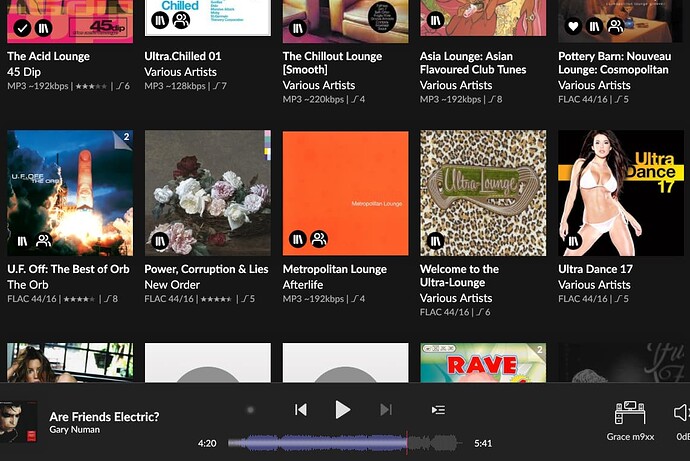Click the red playhead marker on the waveform
The height and width of the screenshot is (461, 690).
pyautogui.click(x=407, y=443)
